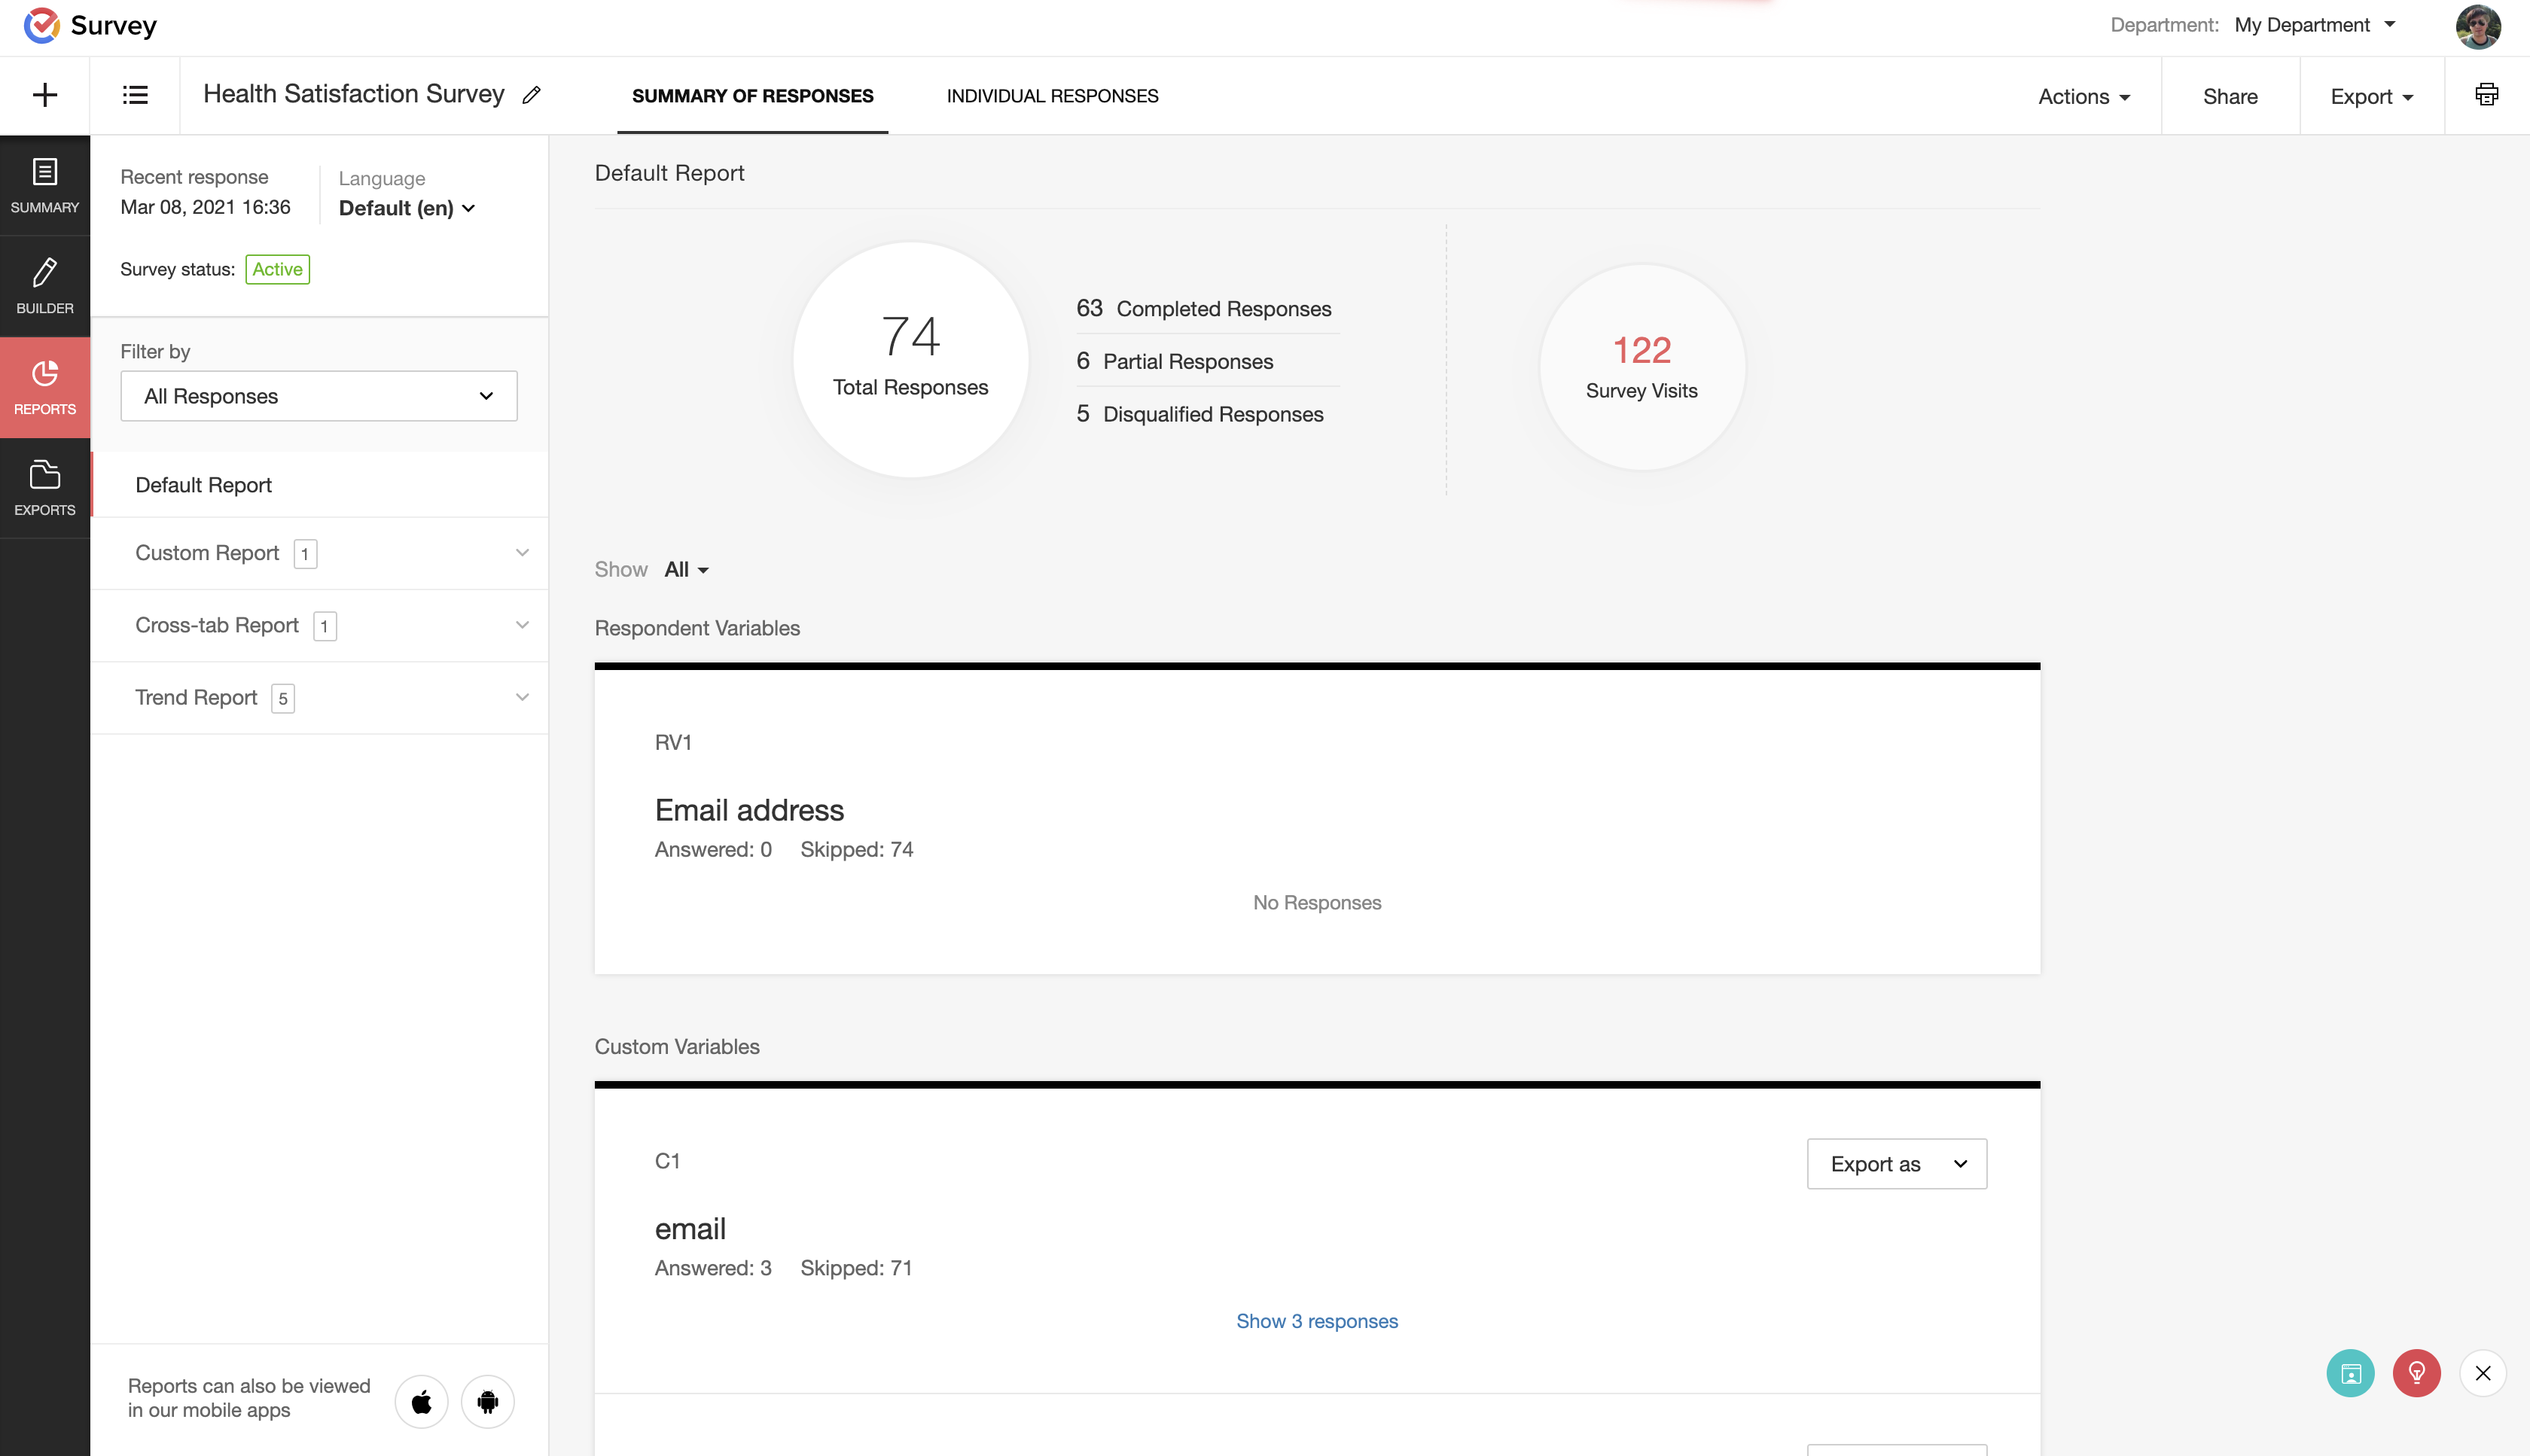Click the teal help widget icon
This screenshot has width=2530, height=1456.
[2350, 1373]
